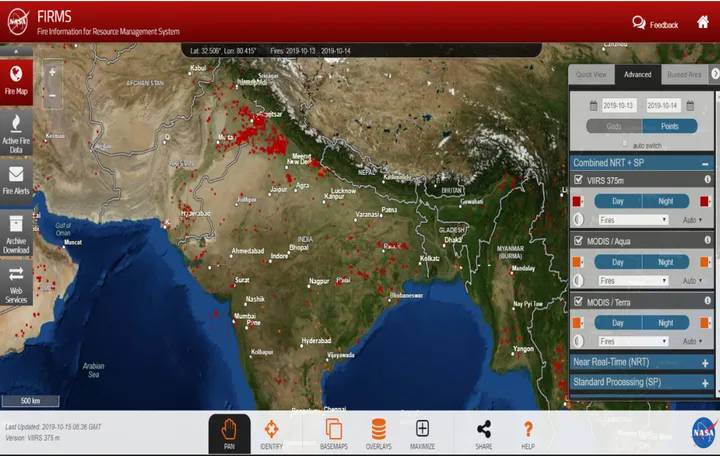
Task: Select the Identify tool in bottom toolbar
Action: (x=271, y=434)
